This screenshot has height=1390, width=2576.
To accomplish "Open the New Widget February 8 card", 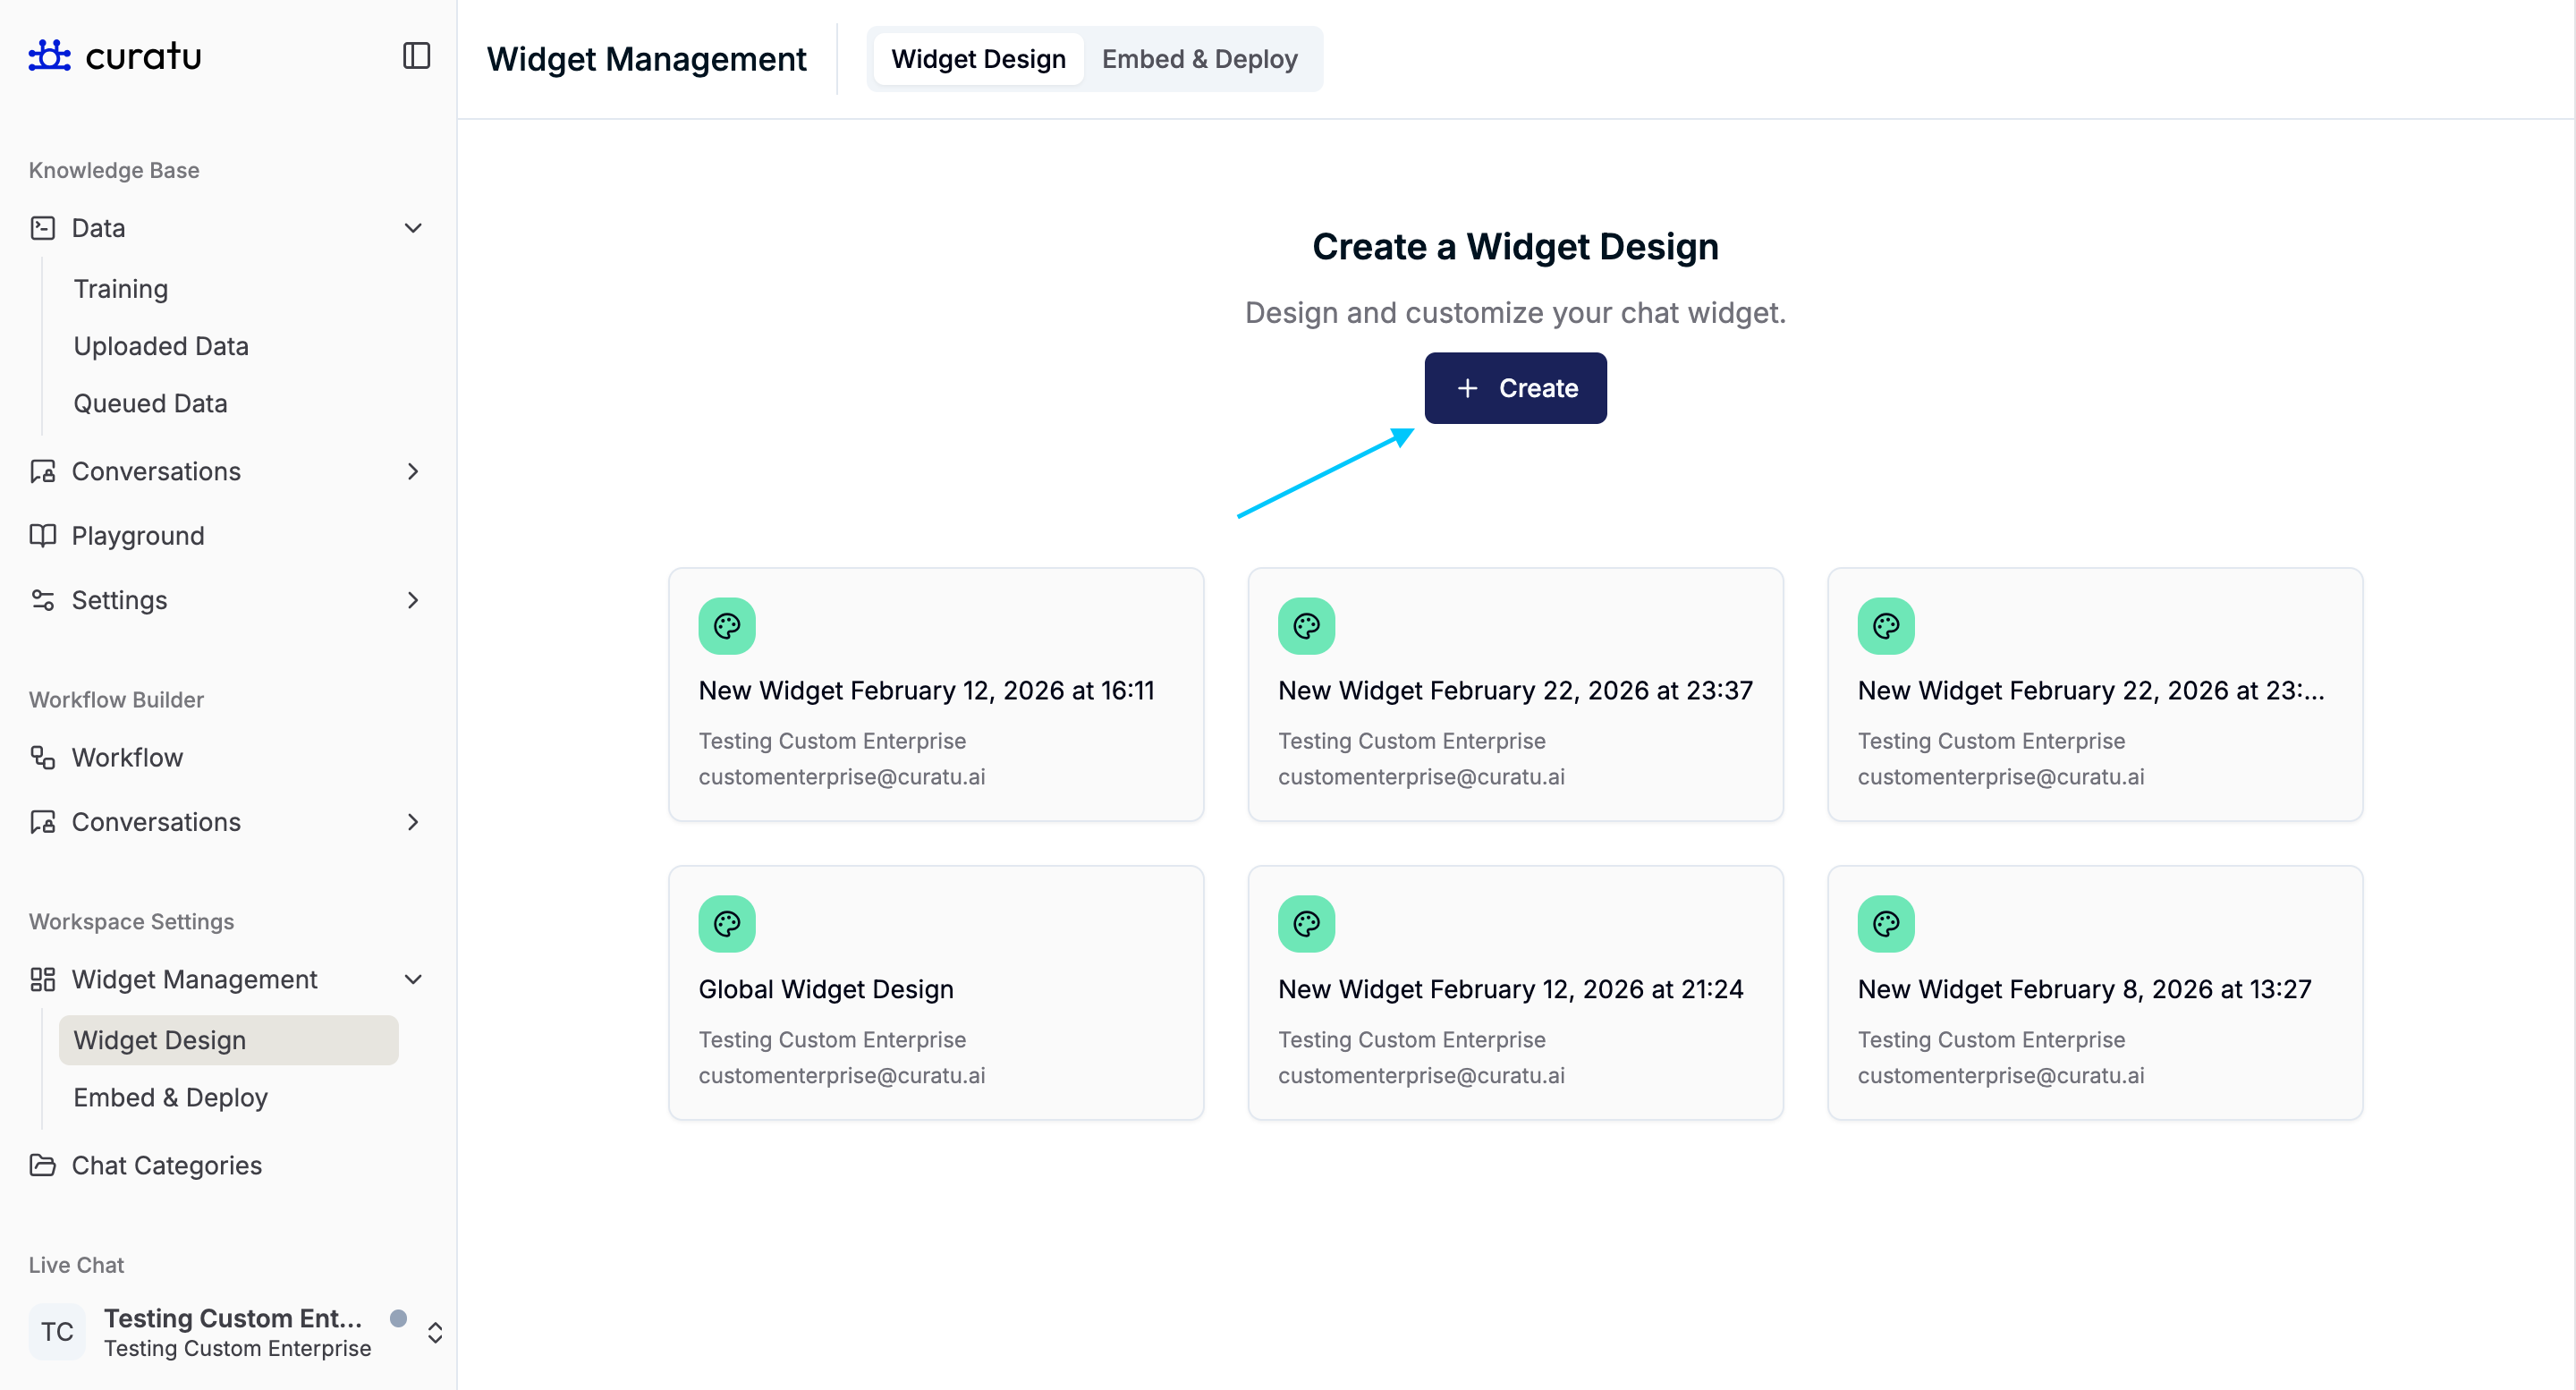I will click(2094, 992).
